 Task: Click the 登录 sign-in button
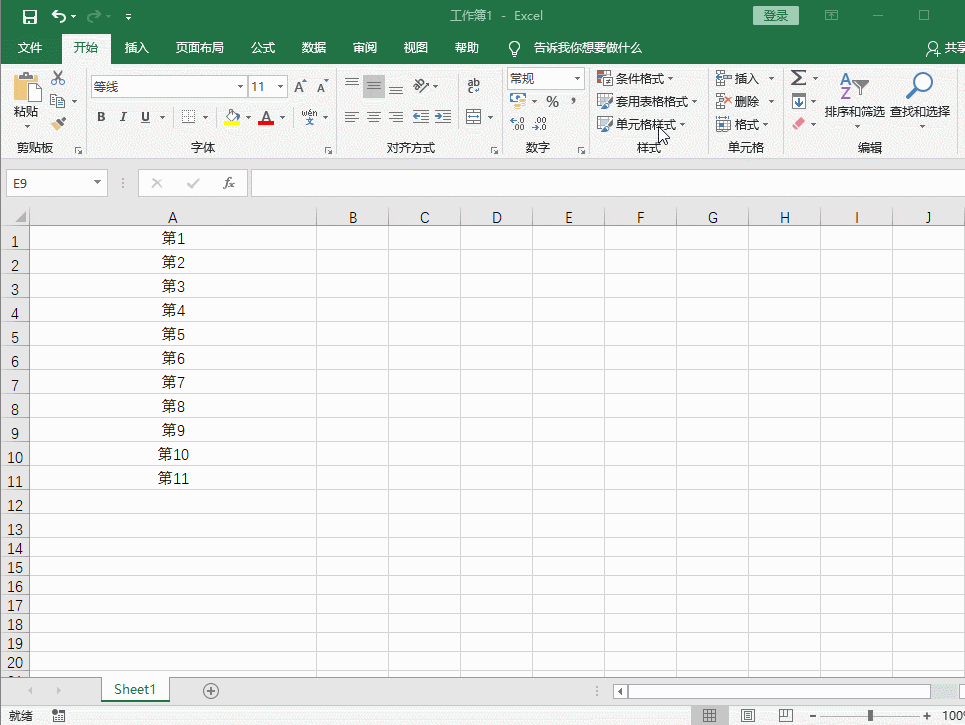(775, 16)
